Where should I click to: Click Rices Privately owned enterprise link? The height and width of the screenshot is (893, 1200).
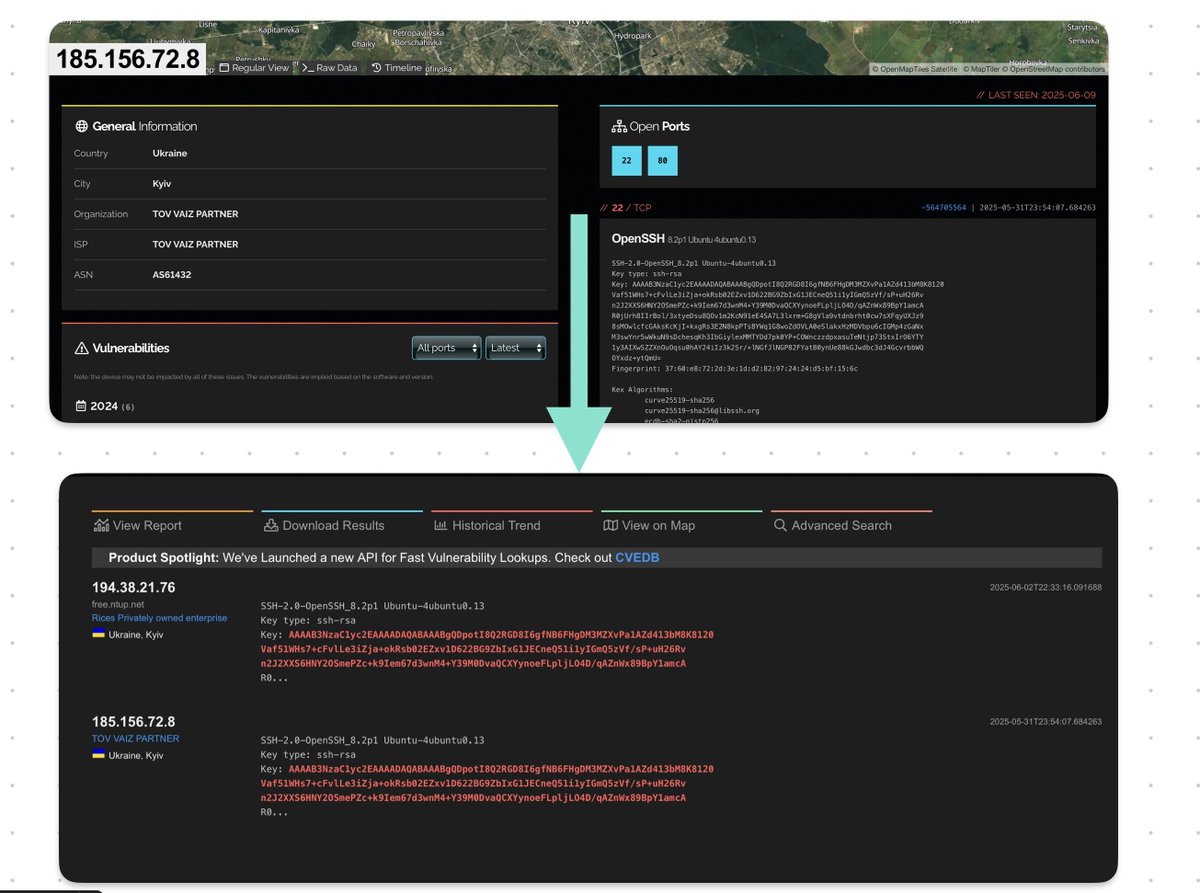coord(160,618)
